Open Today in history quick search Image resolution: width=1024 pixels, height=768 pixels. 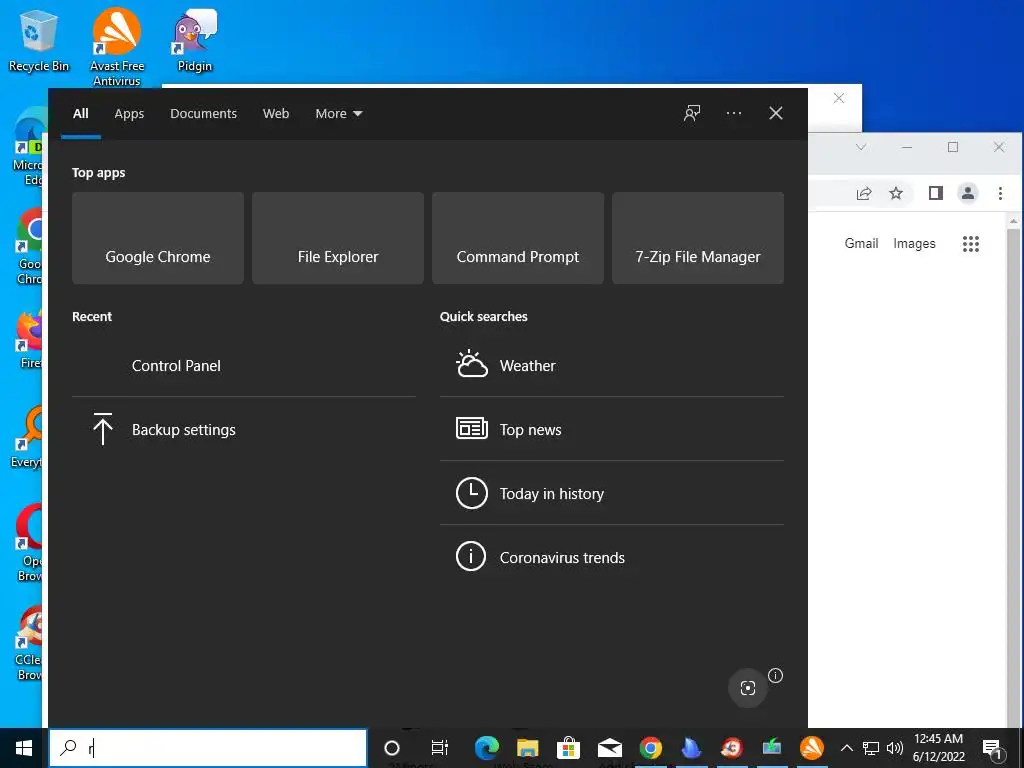pos(611,494)
